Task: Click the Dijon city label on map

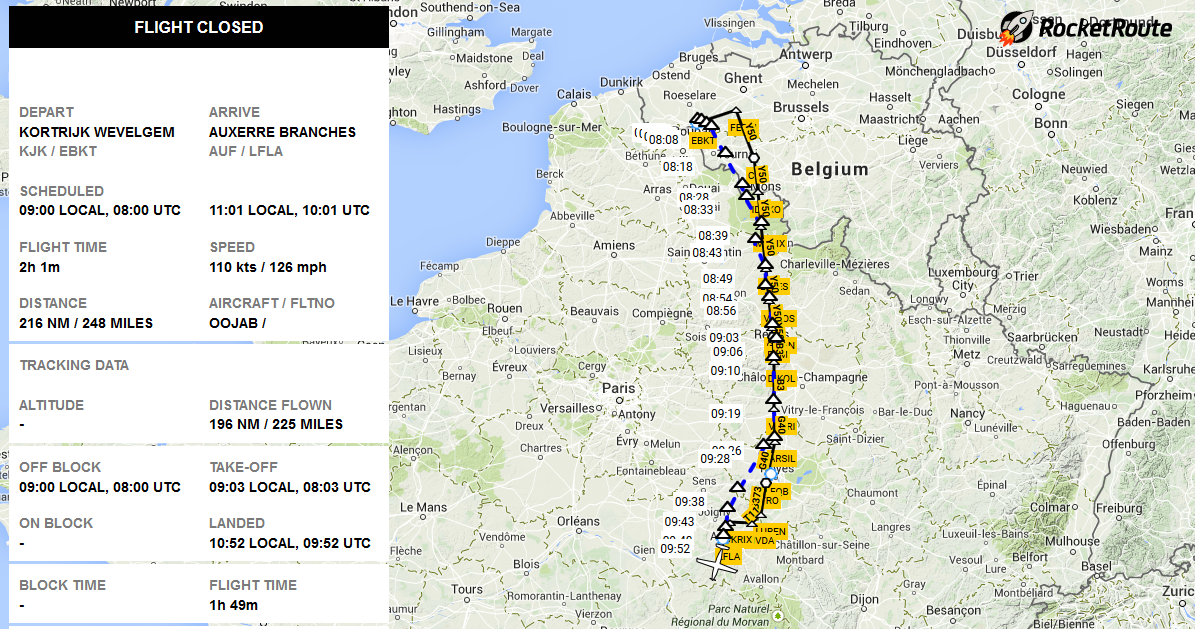Action: click(864, 599)
